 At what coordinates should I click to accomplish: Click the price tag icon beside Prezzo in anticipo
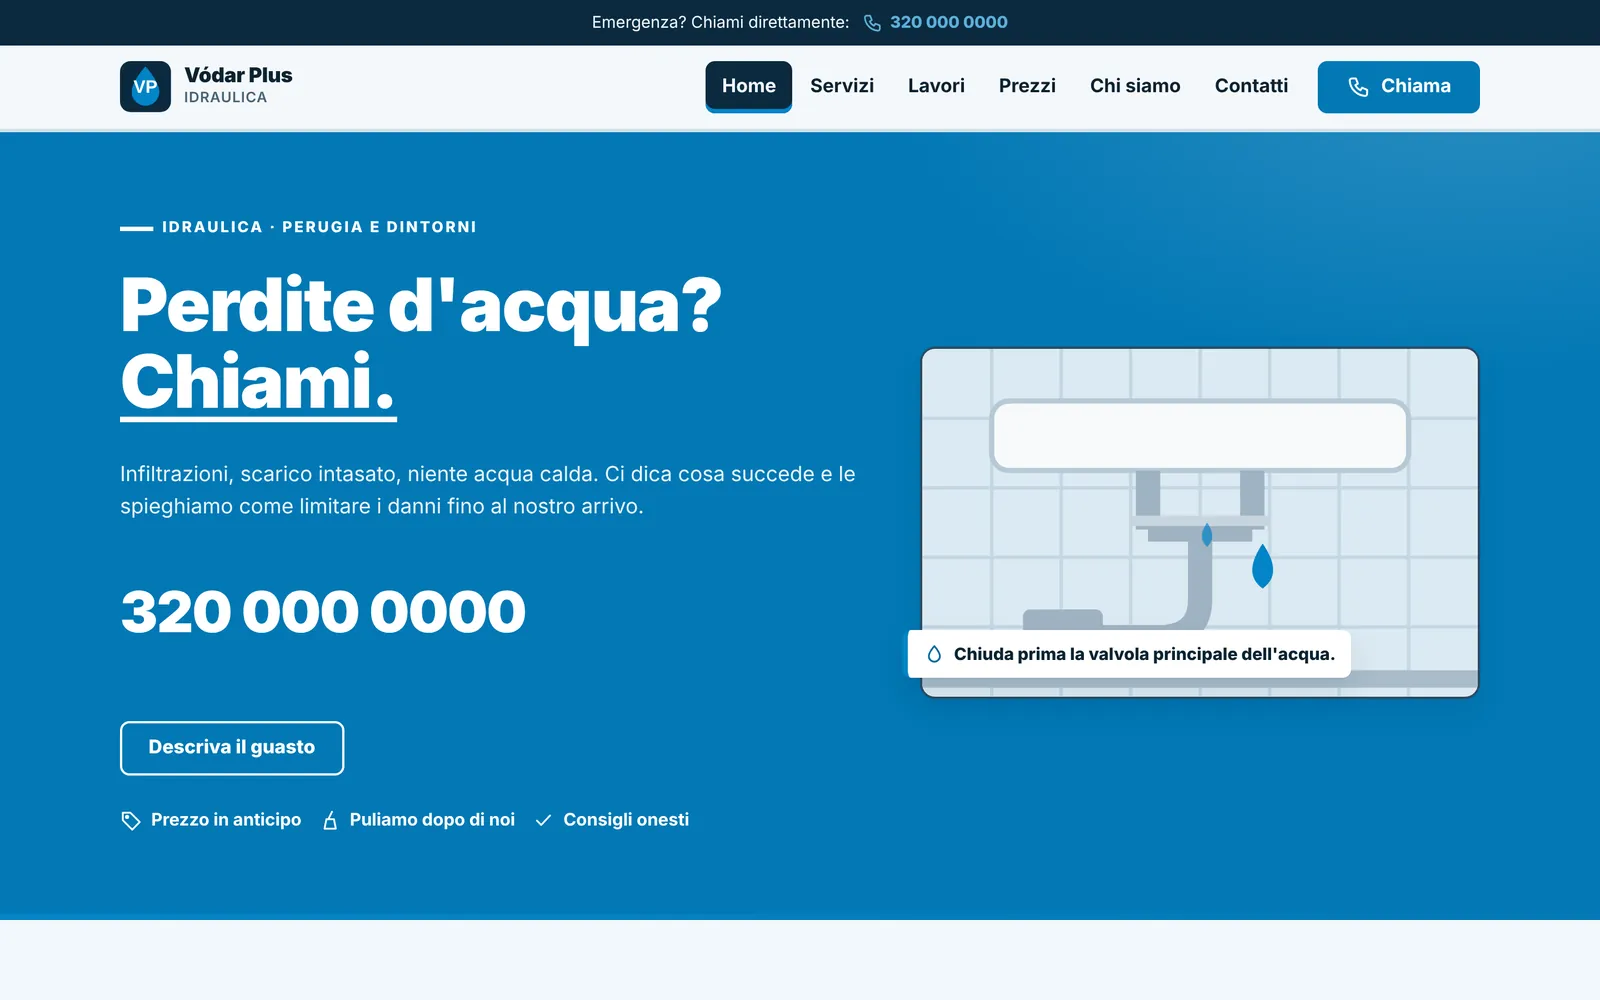[x=131, y=821]
